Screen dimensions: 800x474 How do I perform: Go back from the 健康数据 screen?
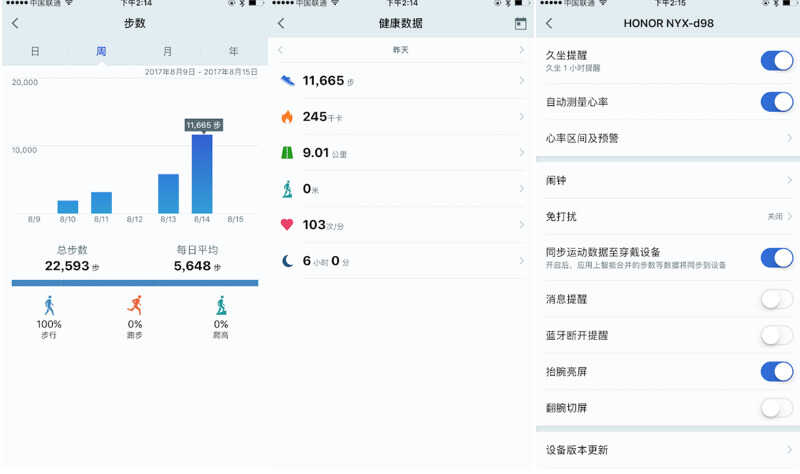[281, 23]
